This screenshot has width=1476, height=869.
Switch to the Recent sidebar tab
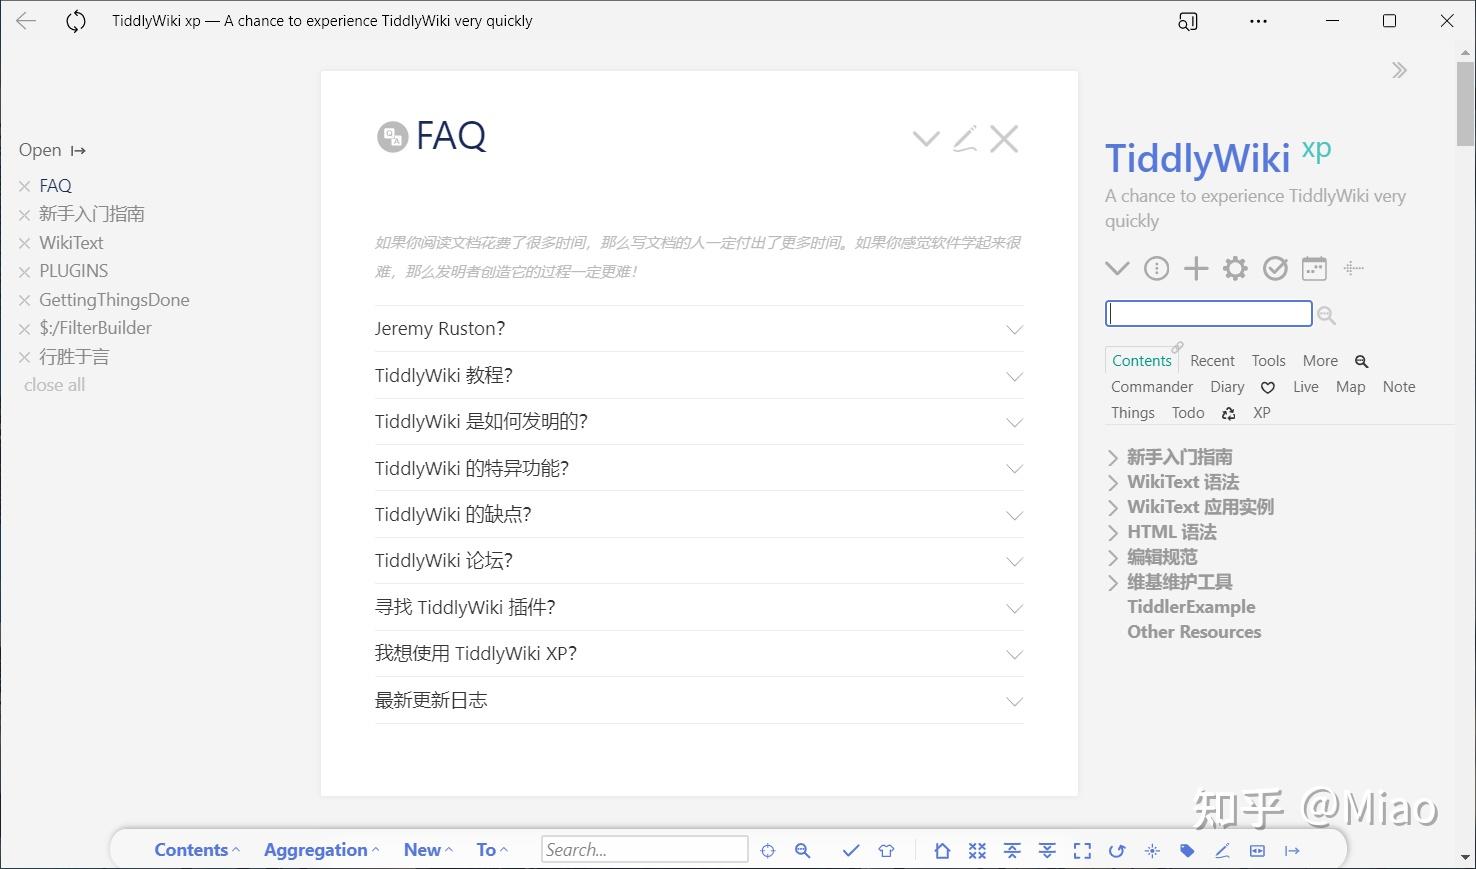click(x=1212, y=360)
